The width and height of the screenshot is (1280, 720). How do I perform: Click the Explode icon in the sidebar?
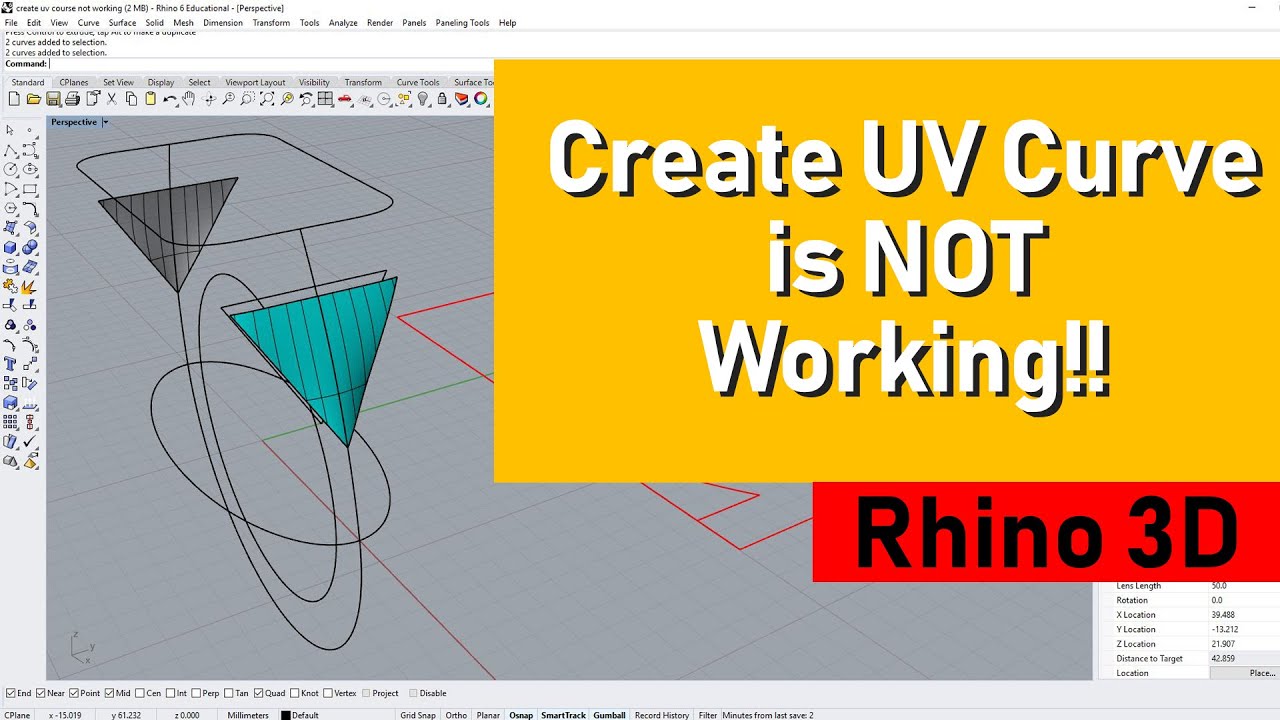point(30,286)
